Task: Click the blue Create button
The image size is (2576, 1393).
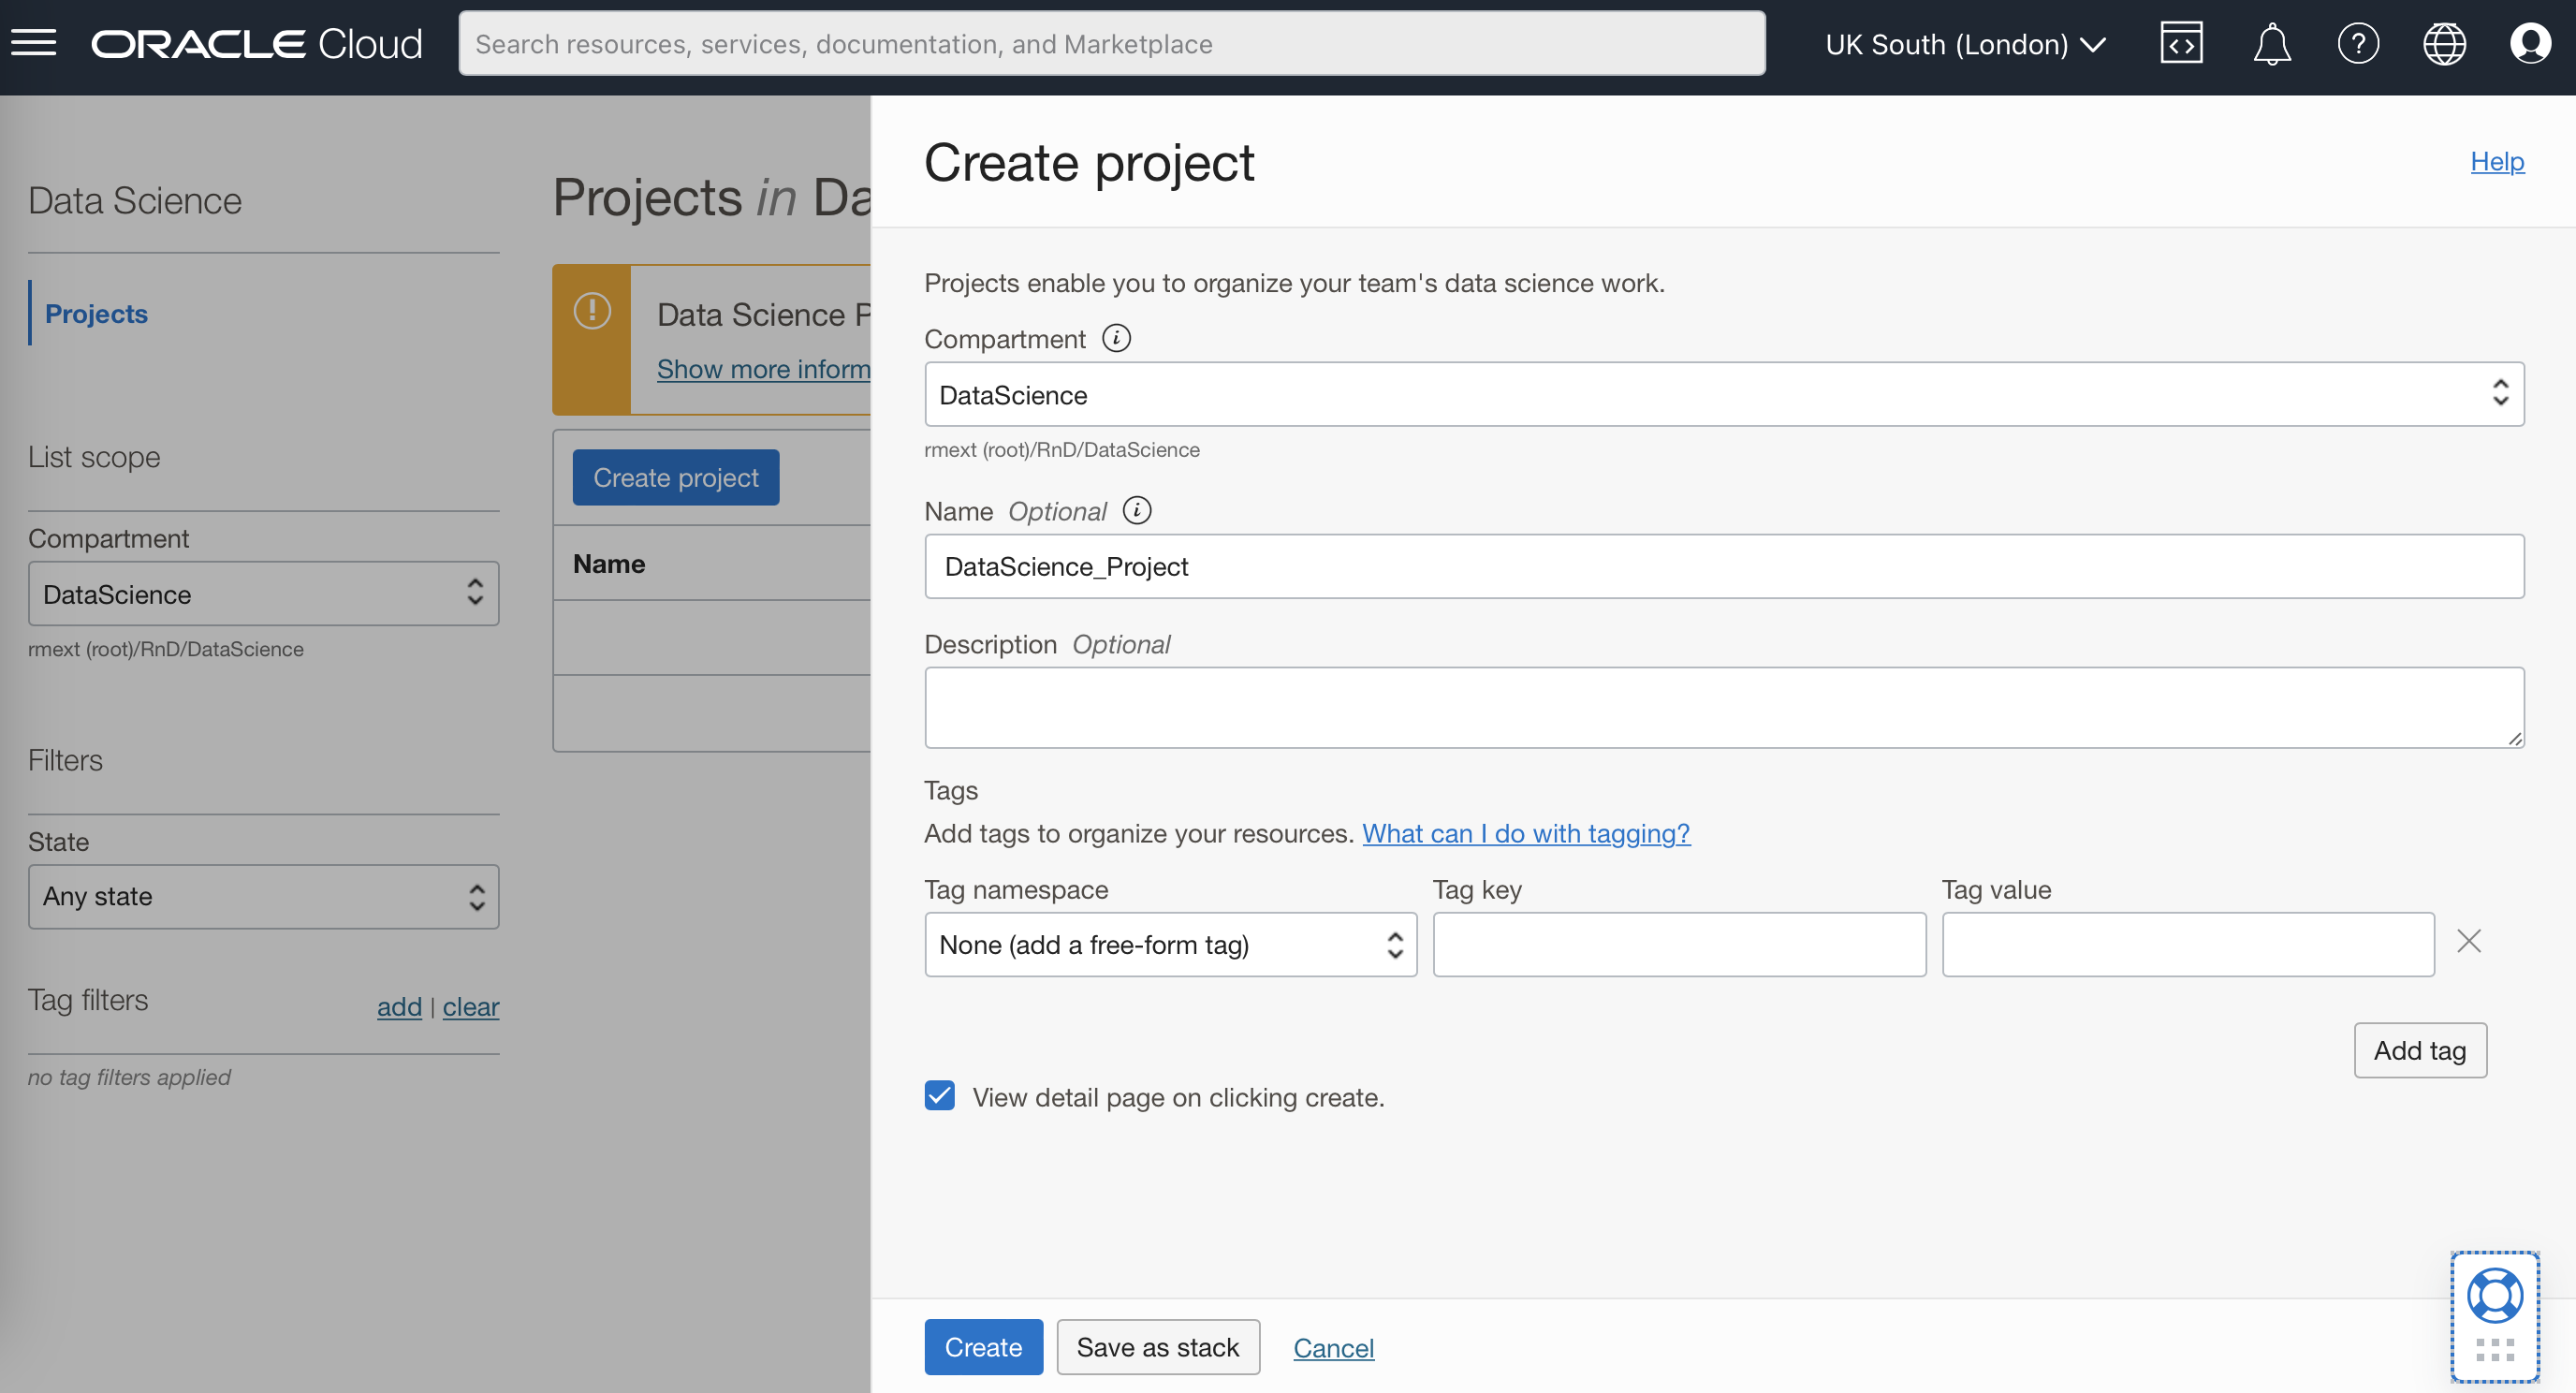Action: (982, 1346)
